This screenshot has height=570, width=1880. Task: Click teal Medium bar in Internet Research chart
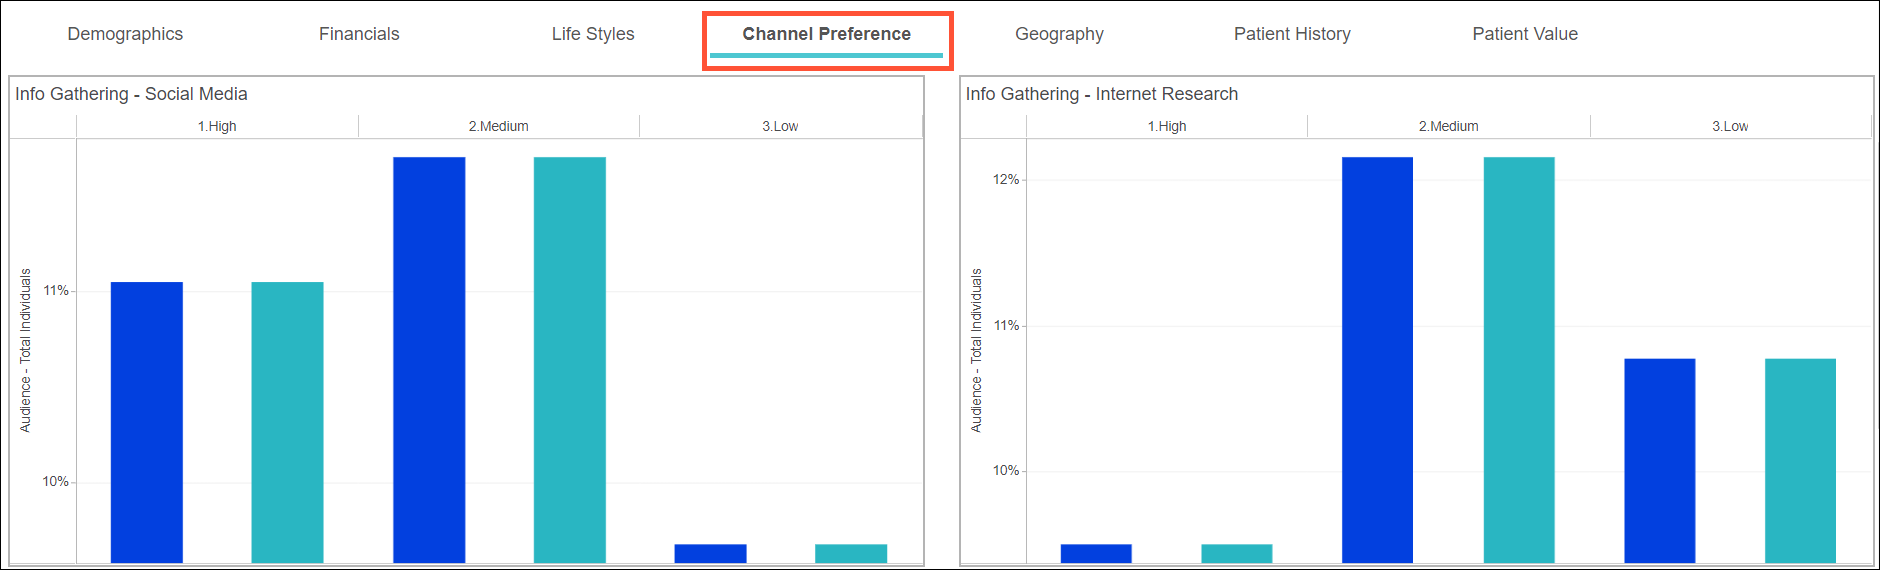(1519, 360)
